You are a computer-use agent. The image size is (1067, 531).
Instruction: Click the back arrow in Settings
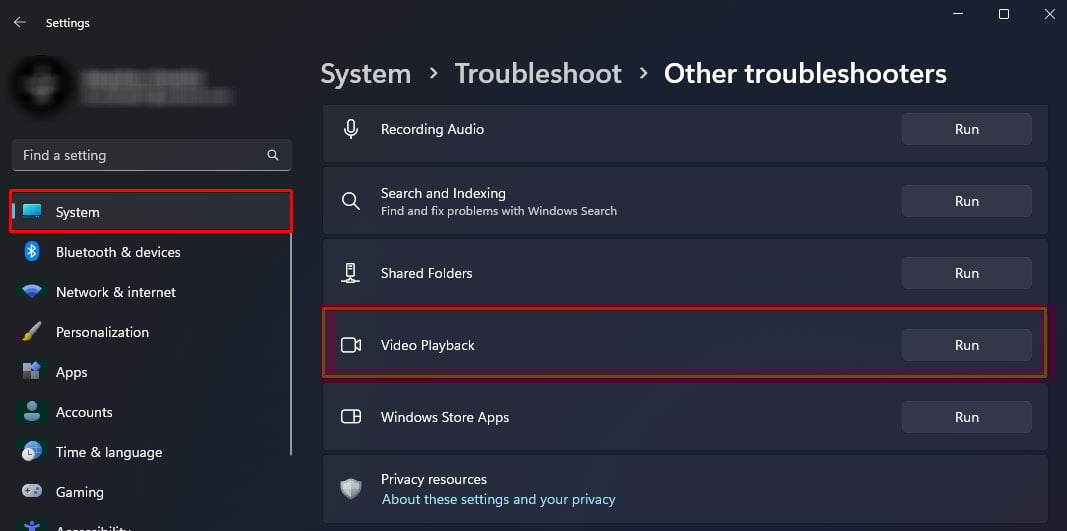tap(19, 22)
